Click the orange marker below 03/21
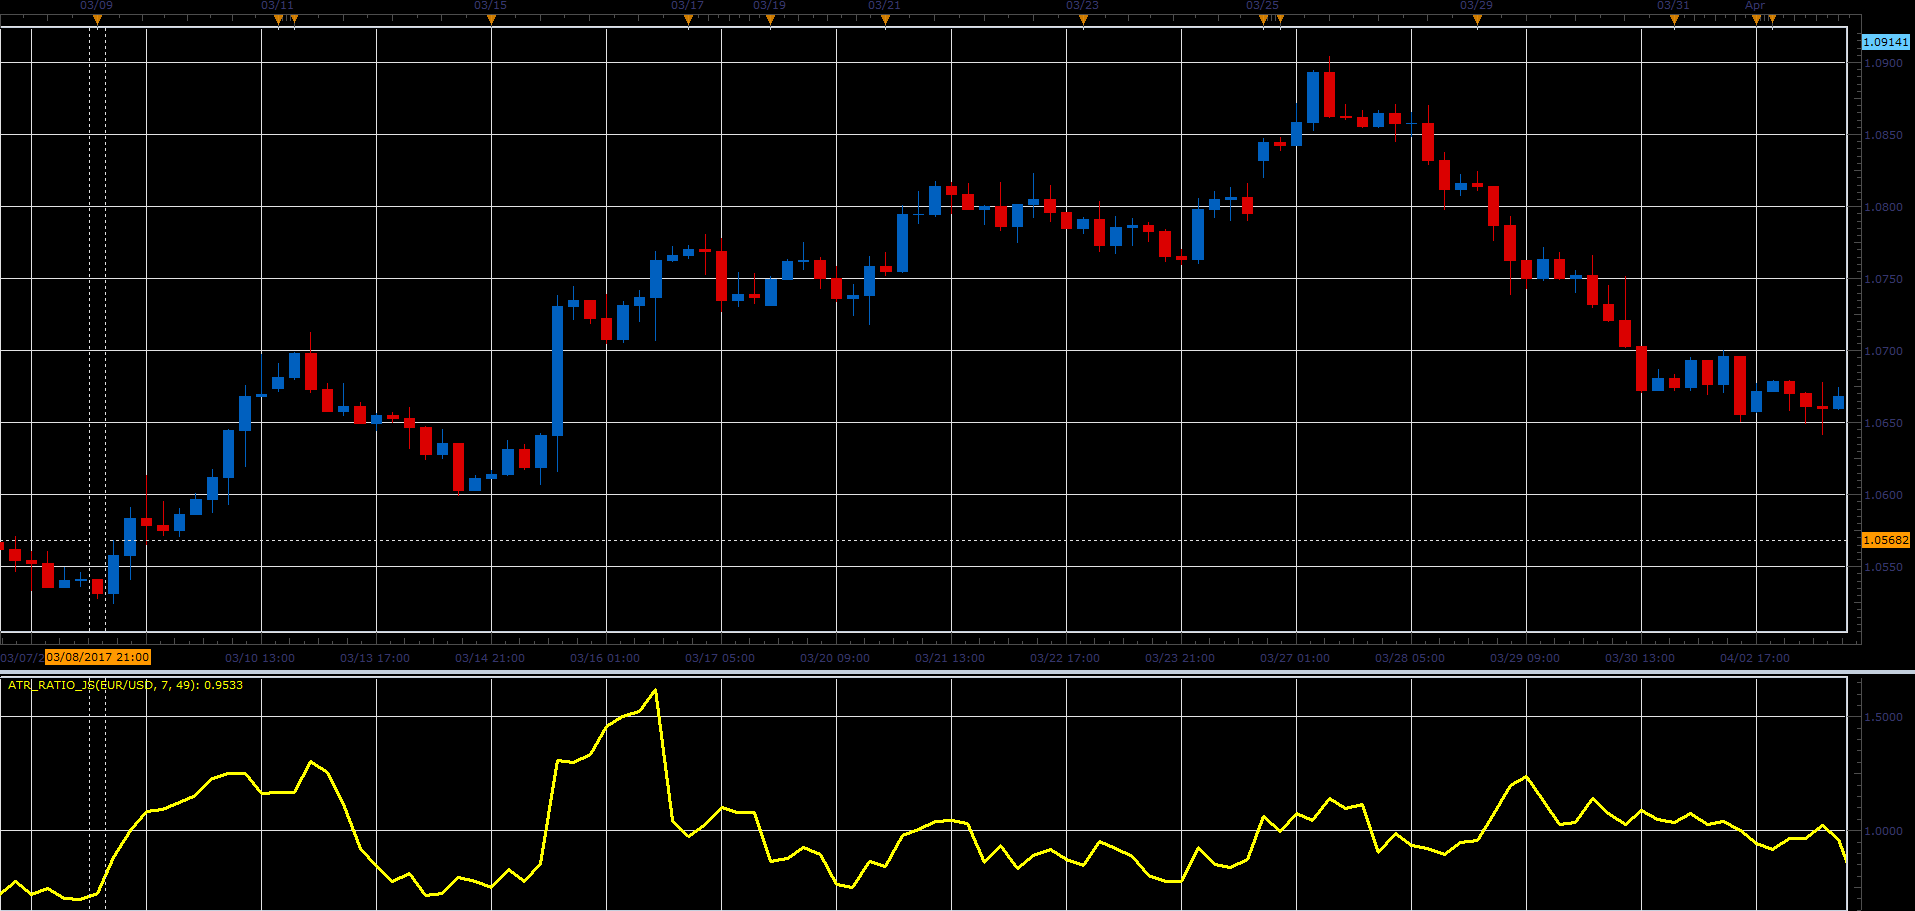This screenshot has height=911, width=1915. (x=885, y=20)
